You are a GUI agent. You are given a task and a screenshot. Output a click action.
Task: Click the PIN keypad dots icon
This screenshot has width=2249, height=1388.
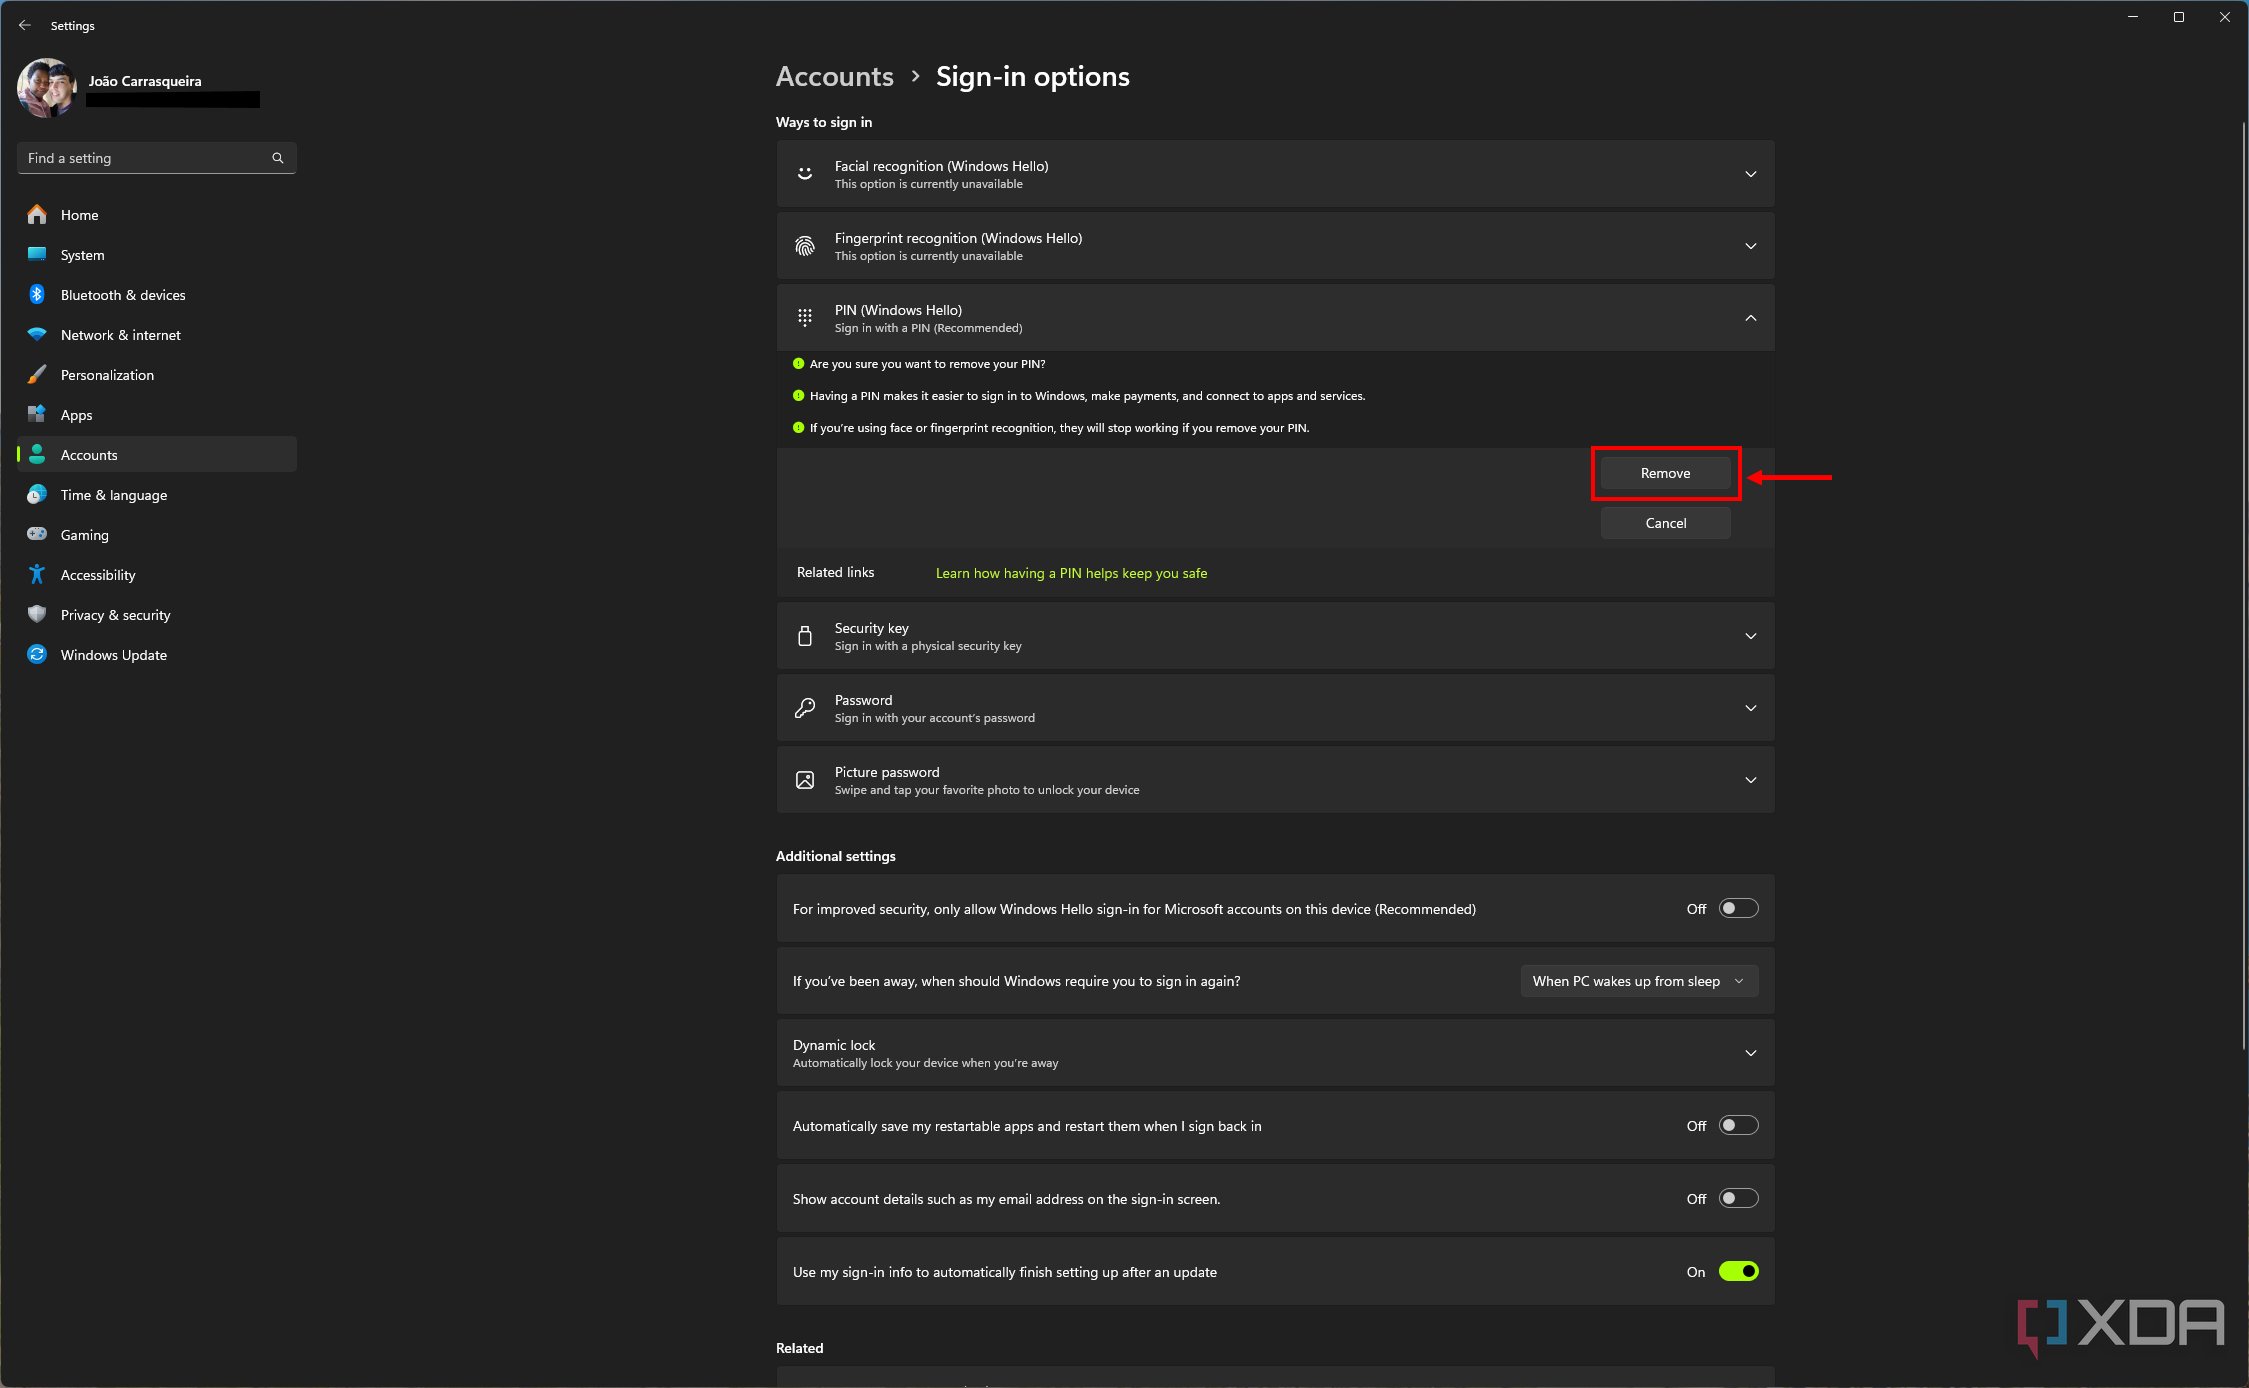(x=805, y=318)
